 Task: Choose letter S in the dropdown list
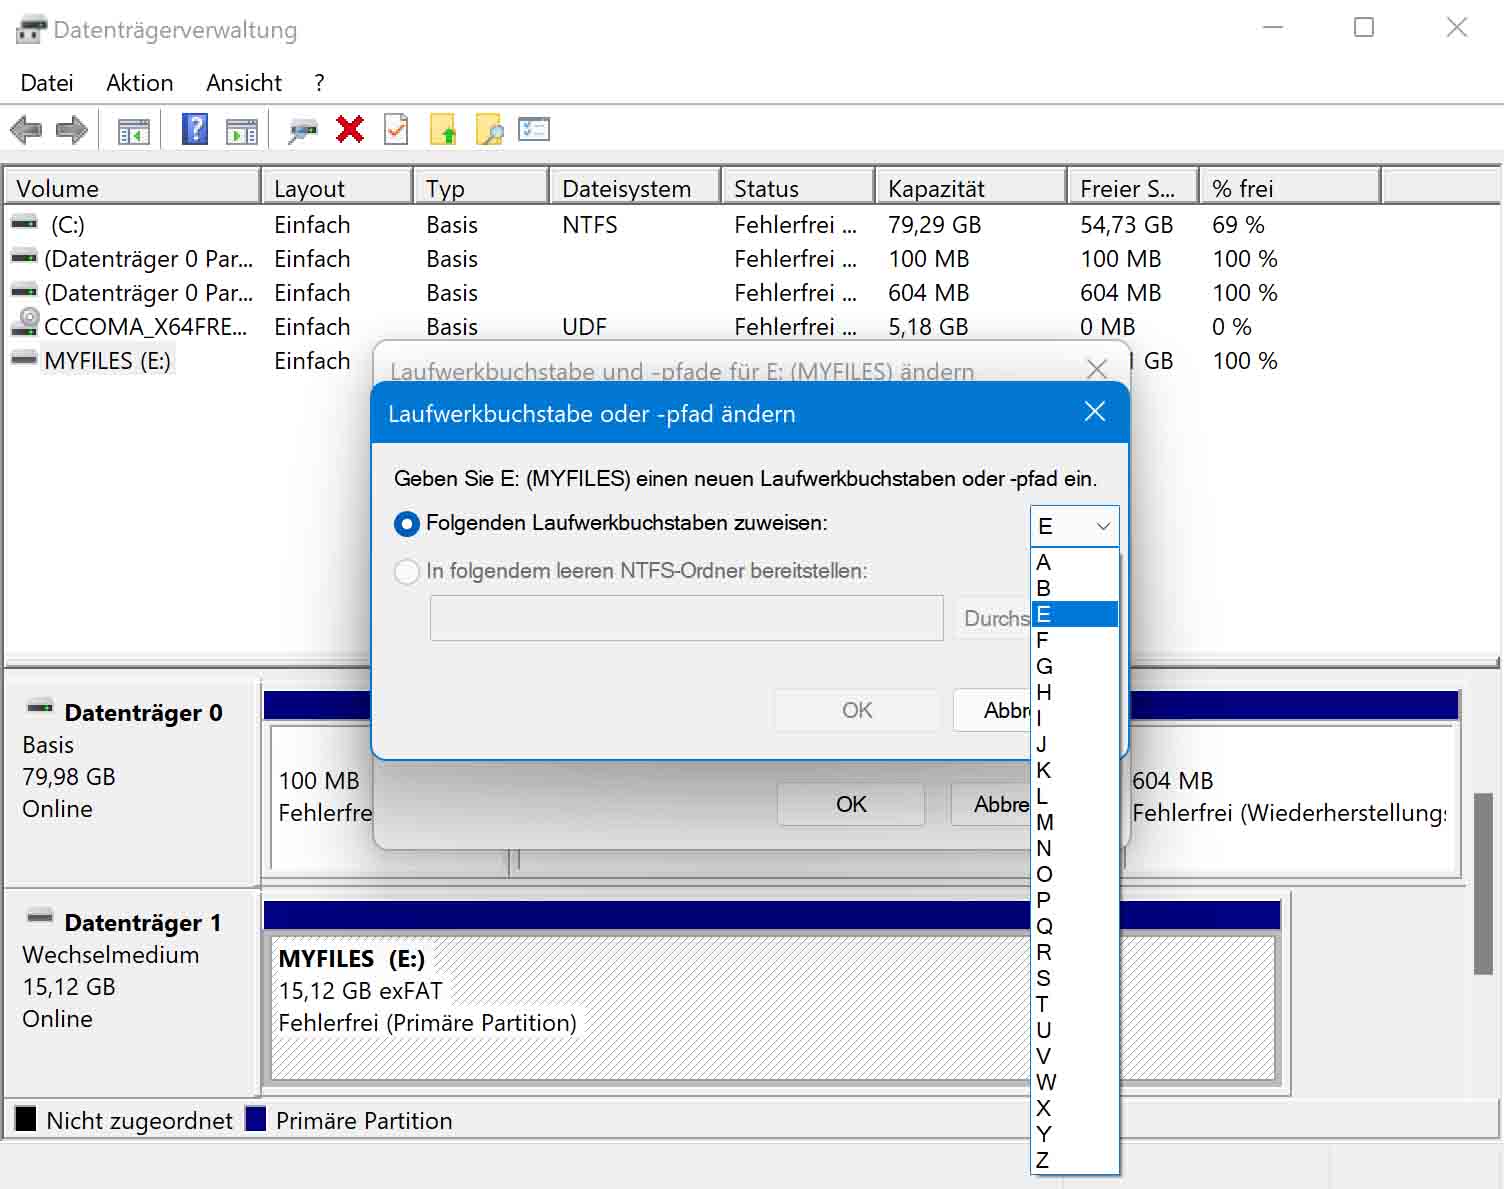1074,978
